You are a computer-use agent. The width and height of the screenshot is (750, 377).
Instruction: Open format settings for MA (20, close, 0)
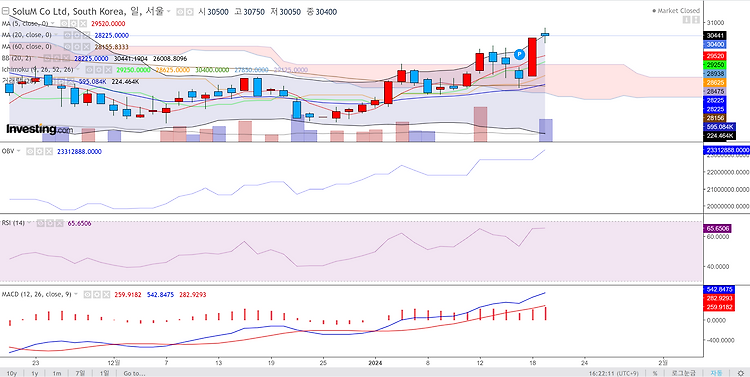tap(77, 35)
